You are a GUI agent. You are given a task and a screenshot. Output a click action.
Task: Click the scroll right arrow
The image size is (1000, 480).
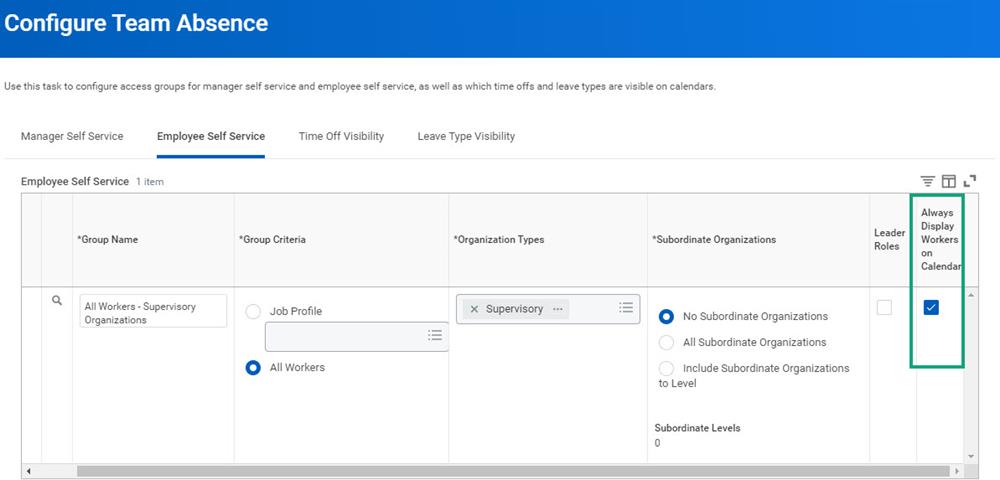pos(957,471)
